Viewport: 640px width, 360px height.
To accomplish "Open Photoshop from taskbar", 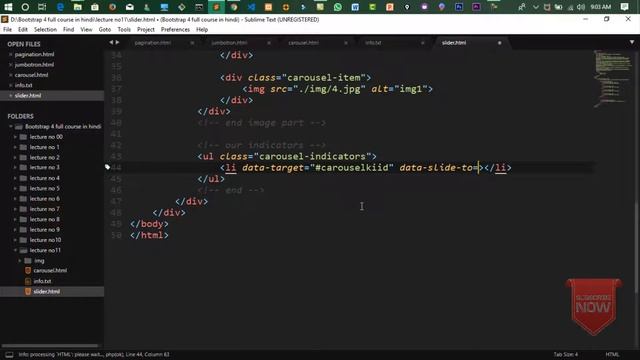I will point(459,7).
